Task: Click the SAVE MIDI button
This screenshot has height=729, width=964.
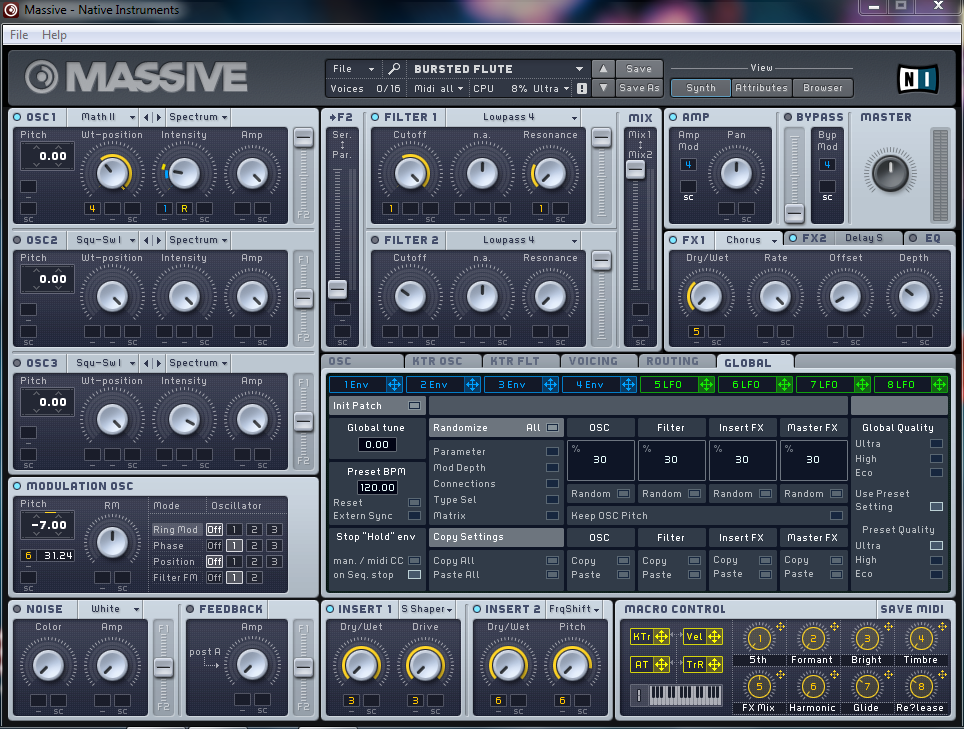Action: (x=912, y=609)
